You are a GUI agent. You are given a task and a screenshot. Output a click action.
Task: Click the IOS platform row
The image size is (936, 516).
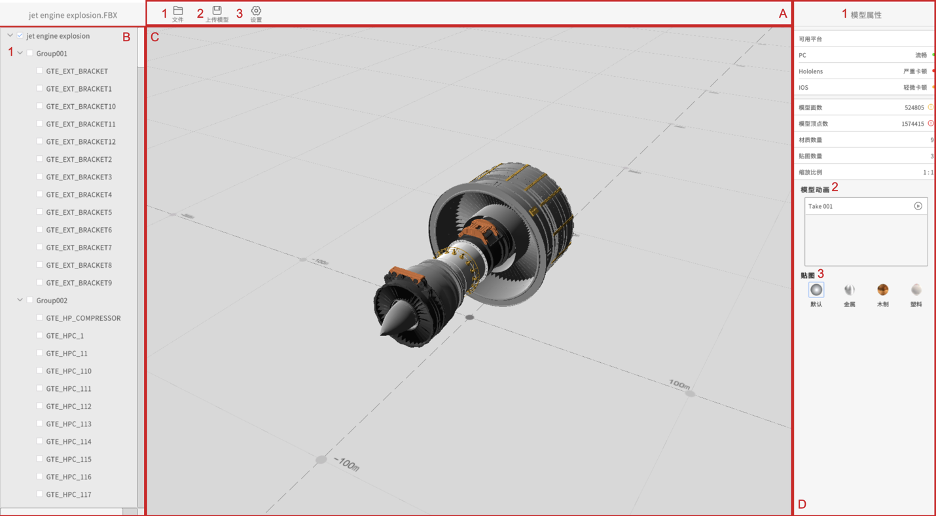[x=865, y=87]
